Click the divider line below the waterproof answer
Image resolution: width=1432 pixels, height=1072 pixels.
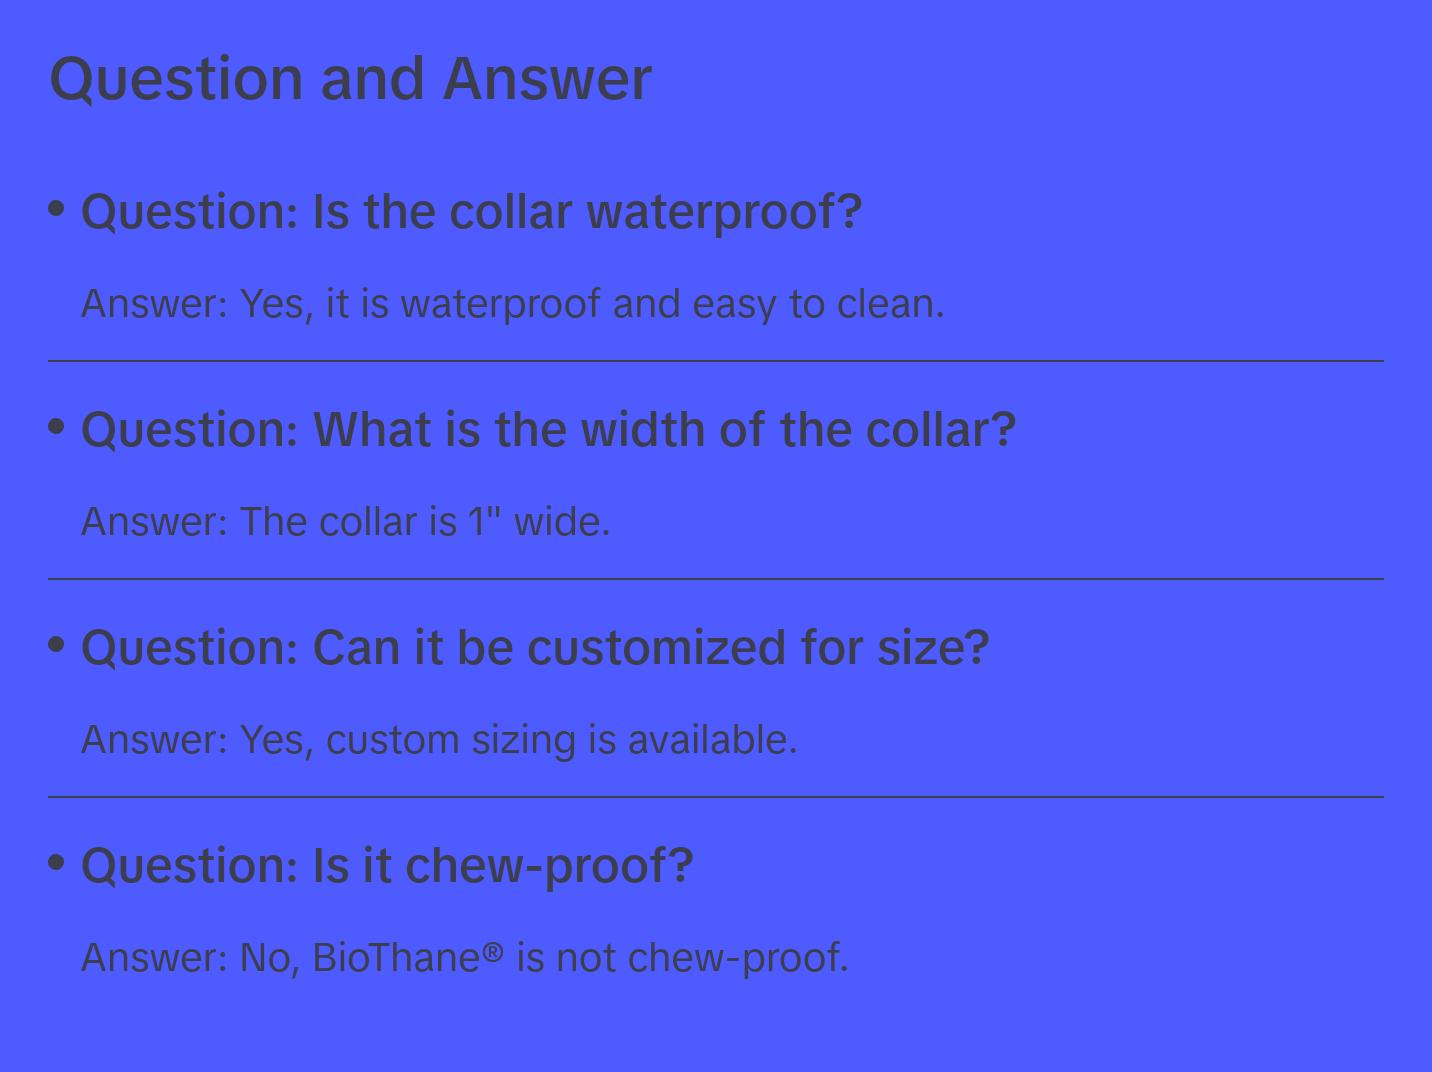tap(716, 361)
